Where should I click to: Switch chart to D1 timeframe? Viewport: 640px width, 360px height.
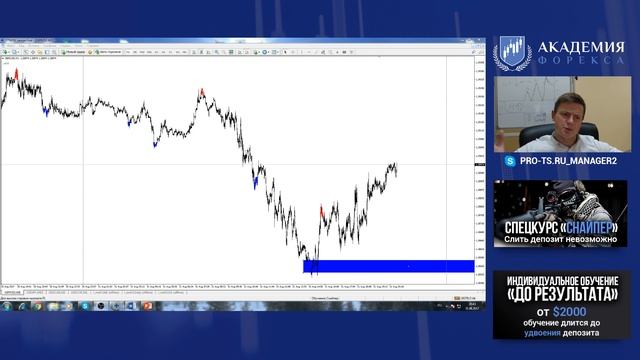(170, 52)
